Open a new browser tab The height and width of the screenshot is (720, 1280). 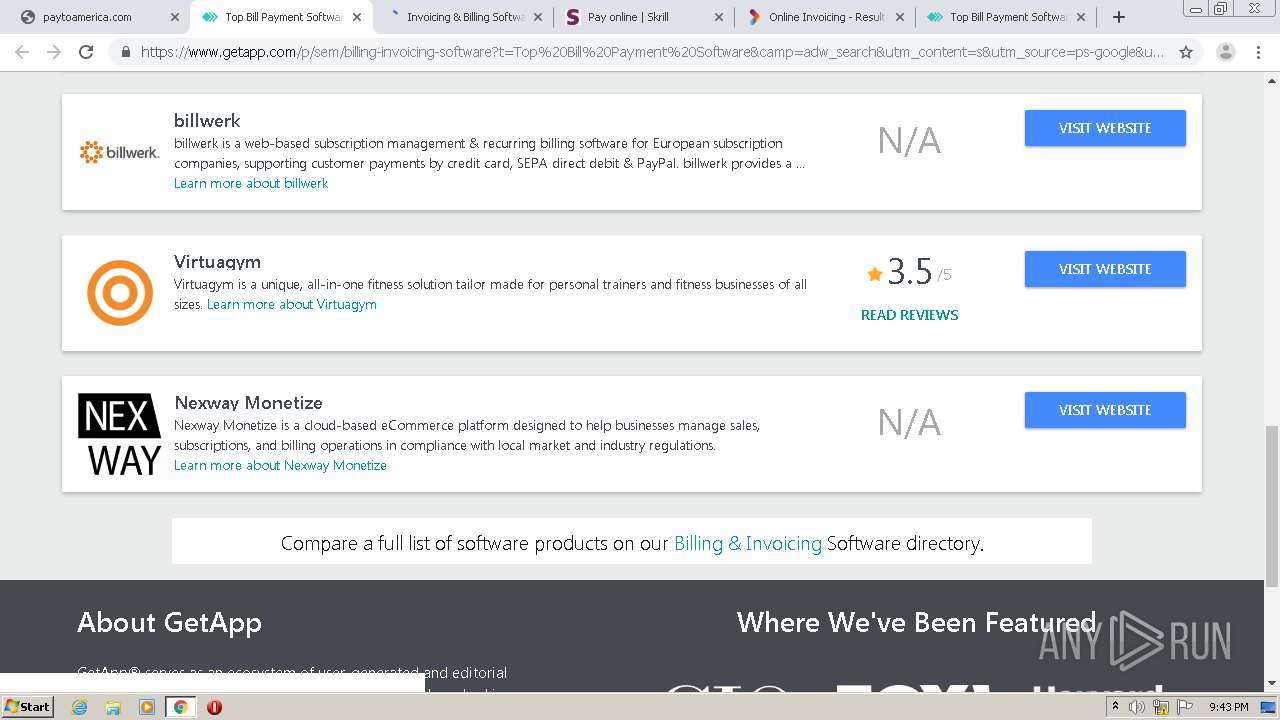click(x=1118, y=17)
